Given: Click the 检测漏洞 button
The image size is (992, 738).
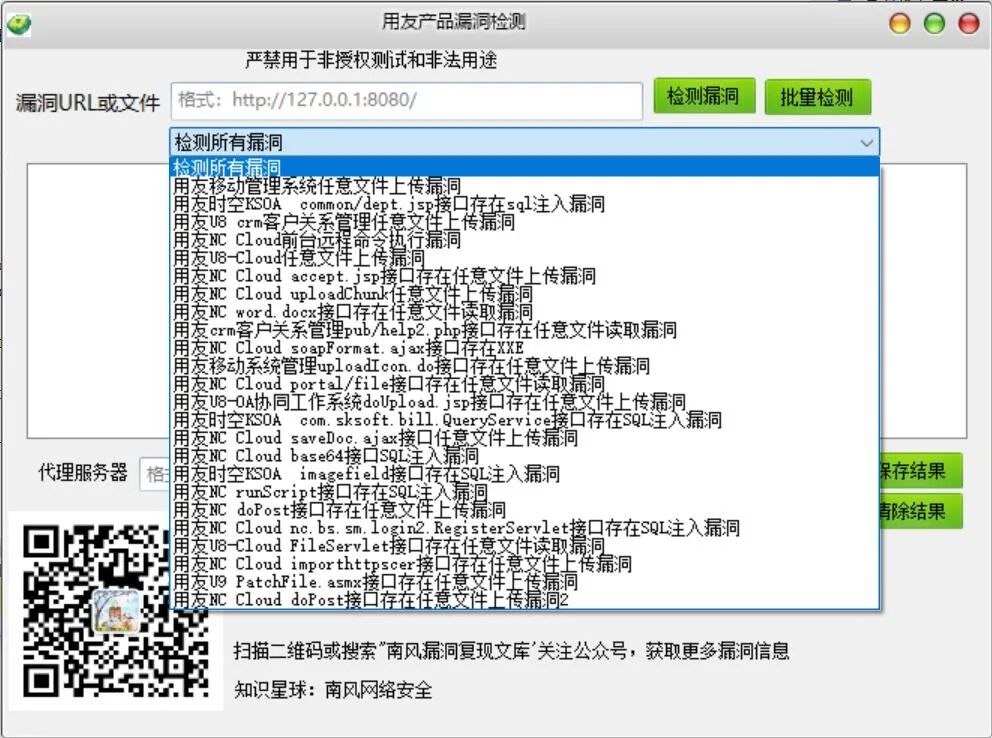Looking at the screenshot, I should [x=704, y=96].
